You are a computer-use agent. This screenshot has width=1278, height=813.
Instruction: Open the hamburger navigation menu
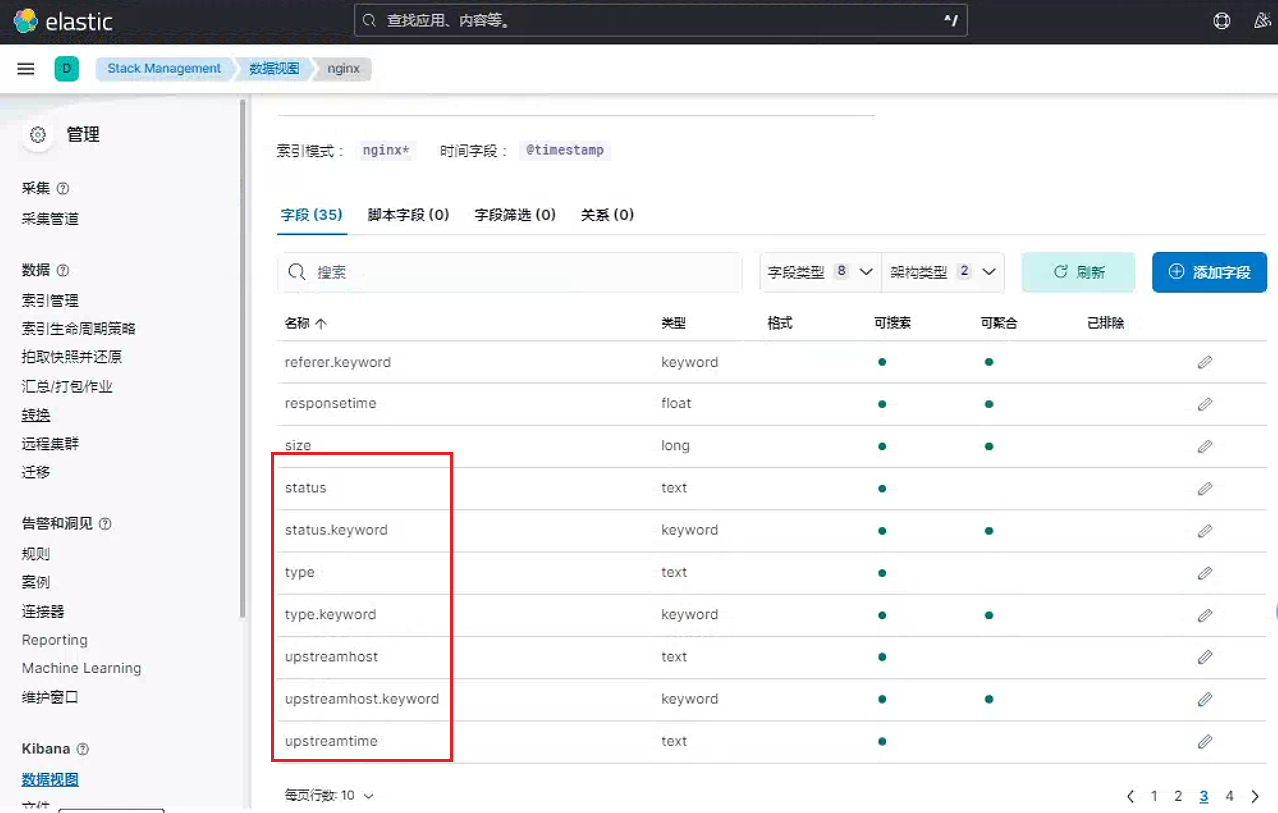click(26, 69)
